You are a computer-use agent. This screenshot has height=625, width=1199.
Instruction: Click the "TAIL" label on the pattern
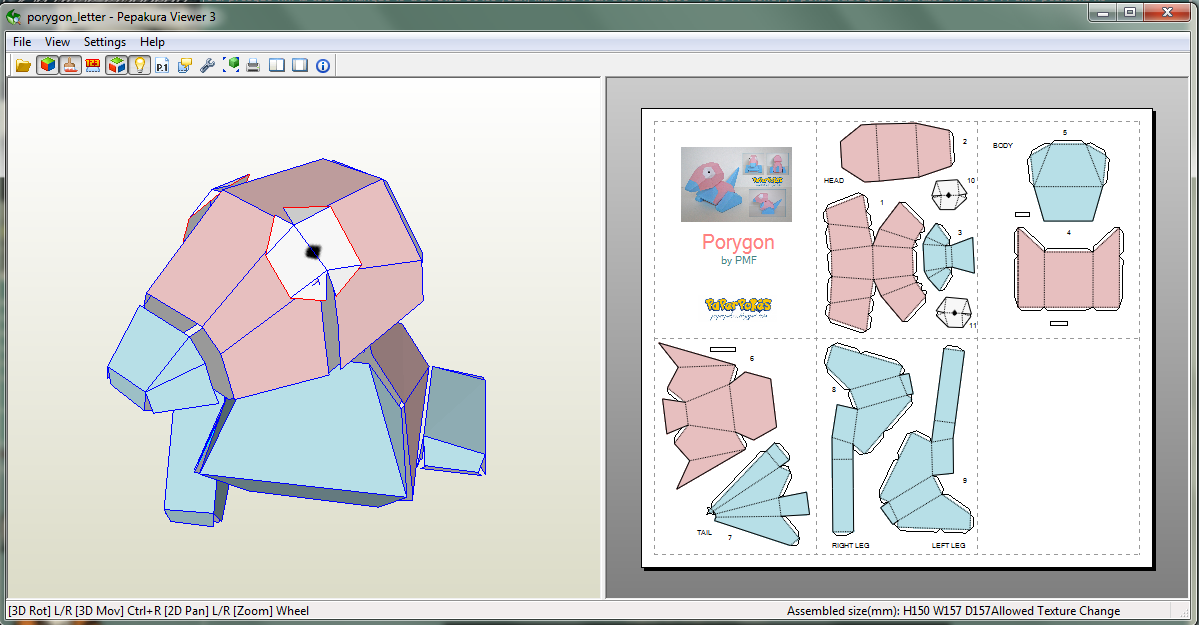pos(704,532)
